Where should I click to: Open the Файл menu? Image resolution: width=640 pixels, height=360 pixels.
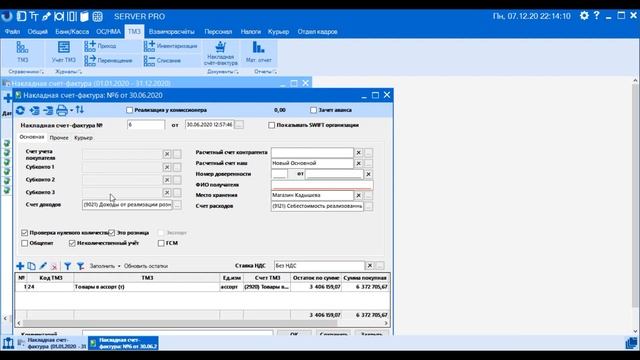coord(12,31)
